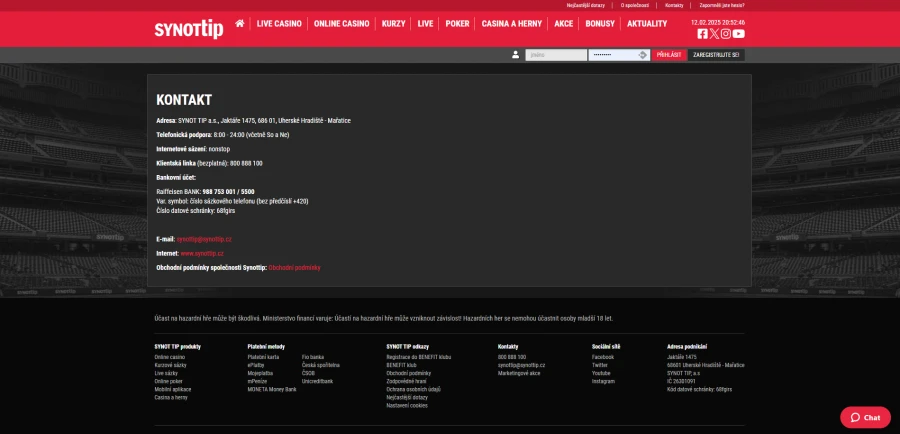This screenshot has width=900, height=434.
Task: Click the PŘIHLÁSIT login button
Action: click(x=669, y=55)
